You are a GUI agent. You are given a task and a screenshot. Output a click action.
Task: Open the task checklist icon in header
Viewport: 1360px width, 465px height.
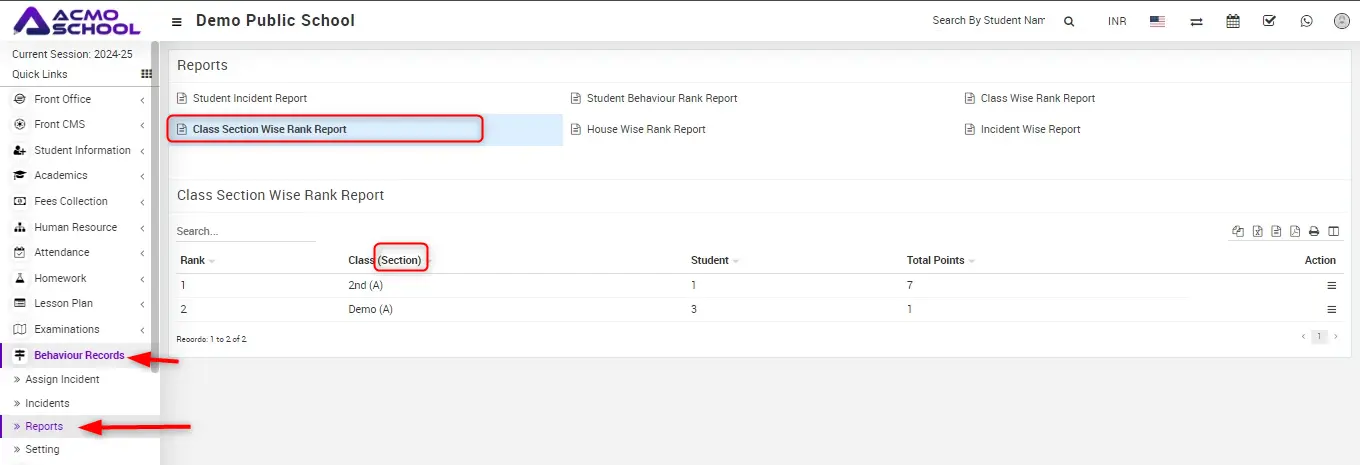1269,21
